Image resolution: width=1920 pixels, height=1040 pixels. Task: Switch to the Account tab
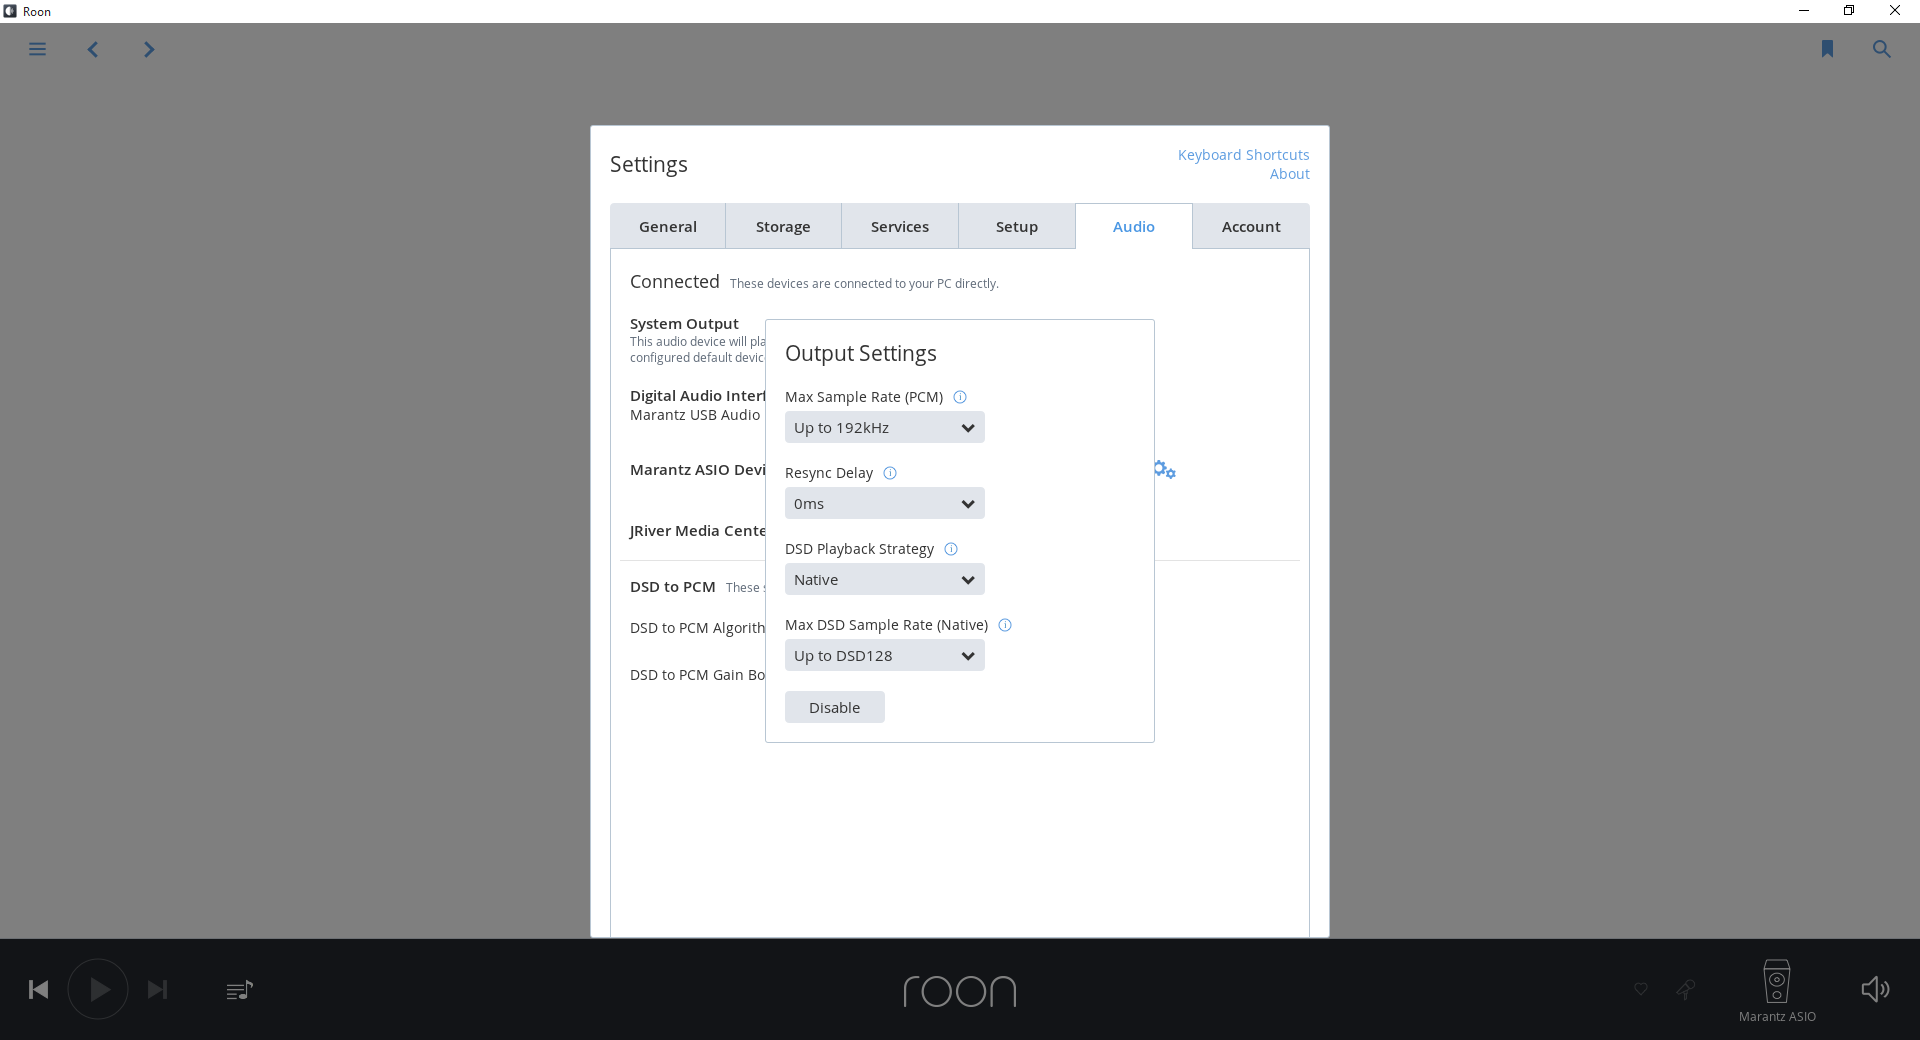coord(1251,227)
